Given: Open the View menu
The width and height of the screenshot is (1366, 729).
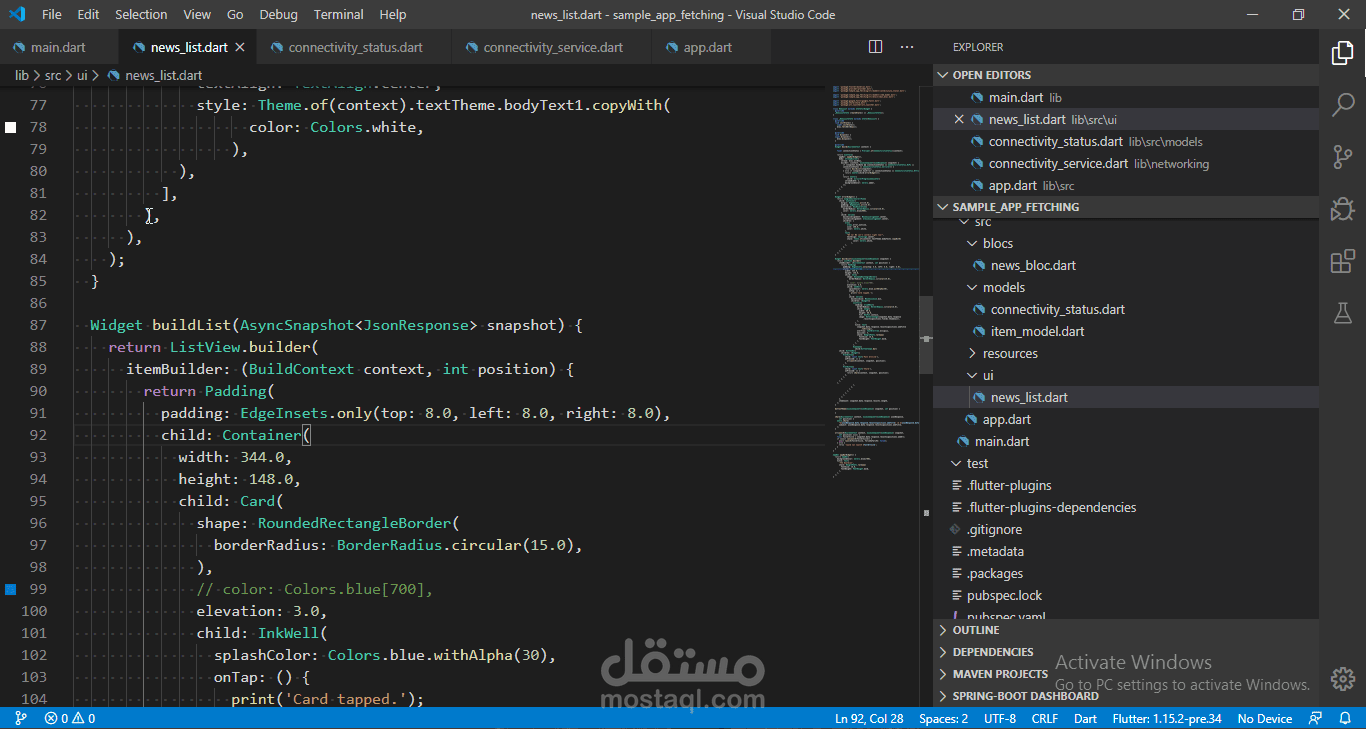Looking at the screenshot, I should pos(197,14).
